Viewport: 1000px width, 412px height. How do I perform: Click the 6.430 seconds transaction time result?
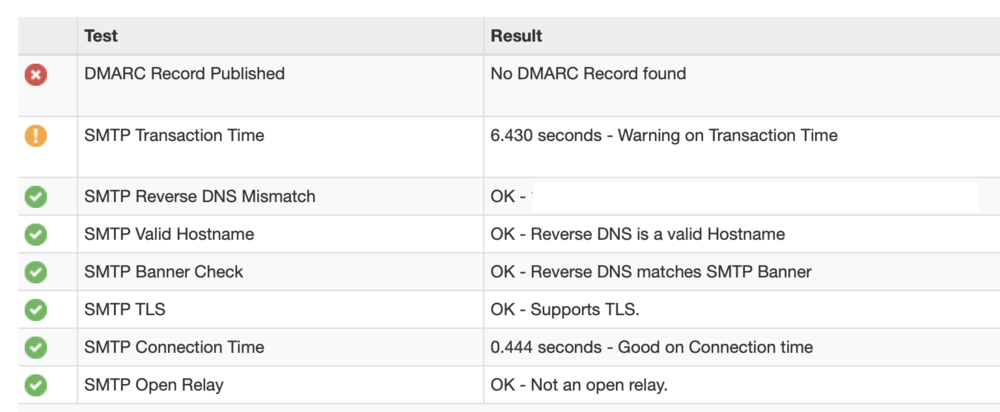[664, 135]
